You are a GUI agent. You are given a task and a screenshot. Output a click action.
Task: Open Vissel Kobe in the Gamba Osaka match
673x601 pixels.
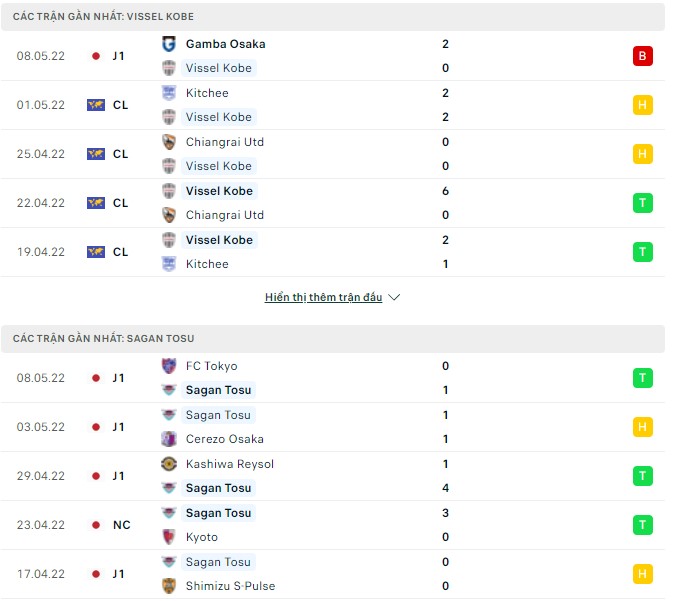click(219, 68)
